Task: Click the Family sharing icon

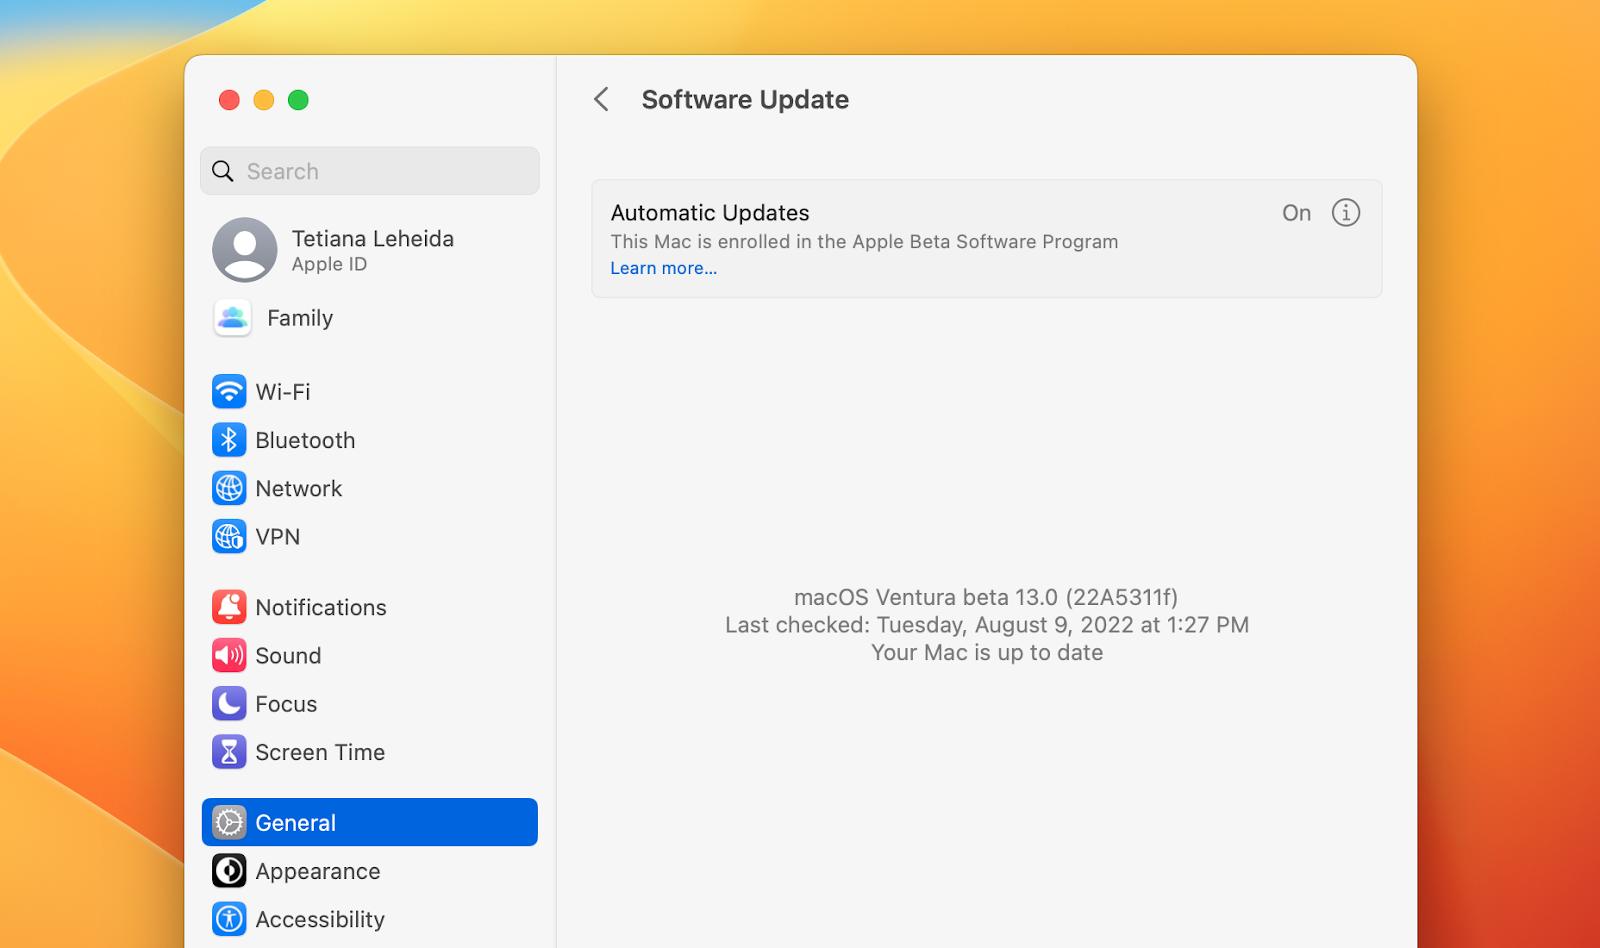Action: click(233, 318)
